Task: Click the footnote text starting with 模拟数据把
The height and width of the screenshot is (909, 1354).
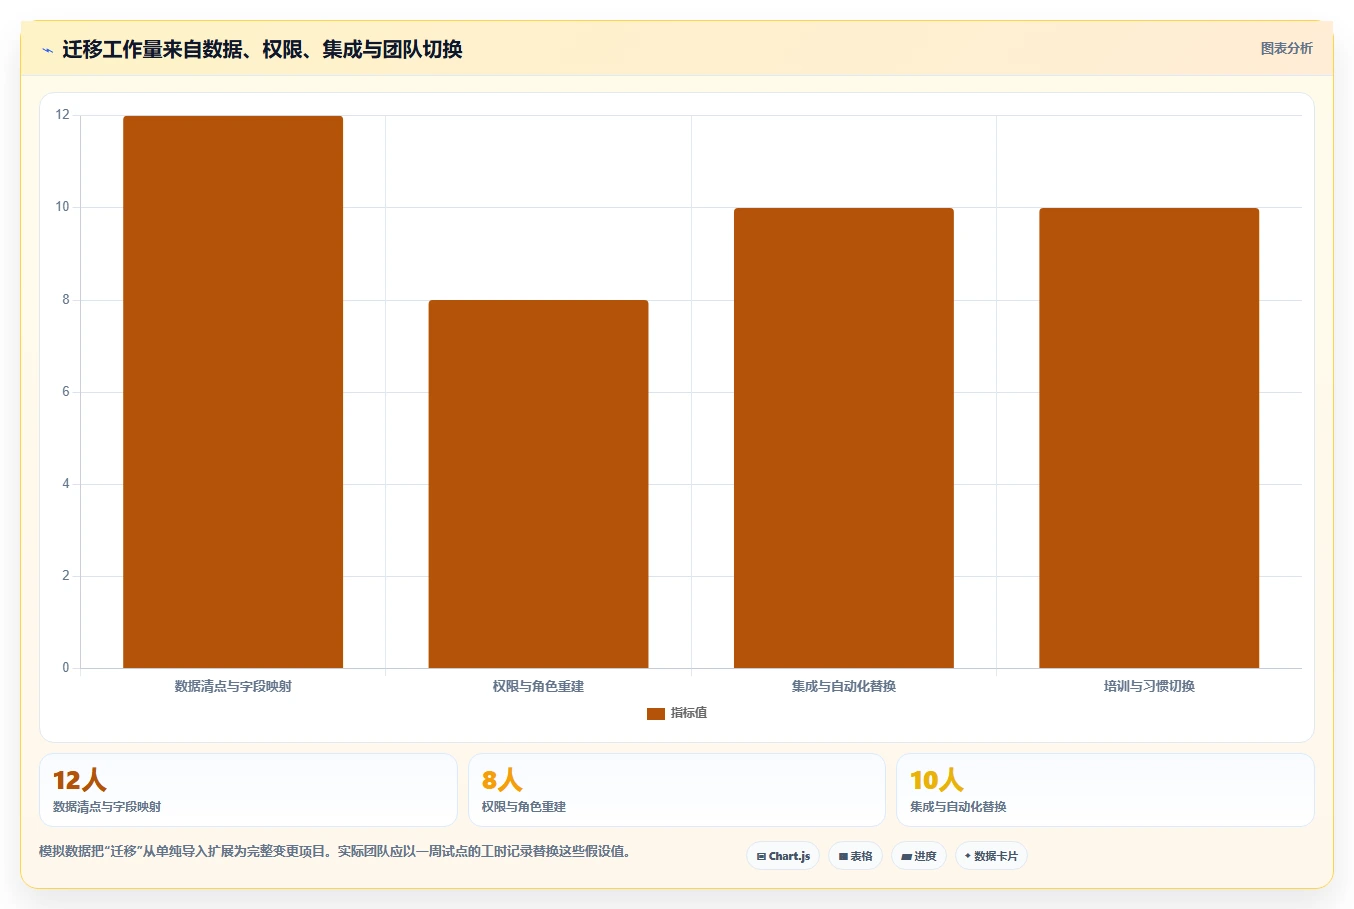Action: tap(334, 852)
